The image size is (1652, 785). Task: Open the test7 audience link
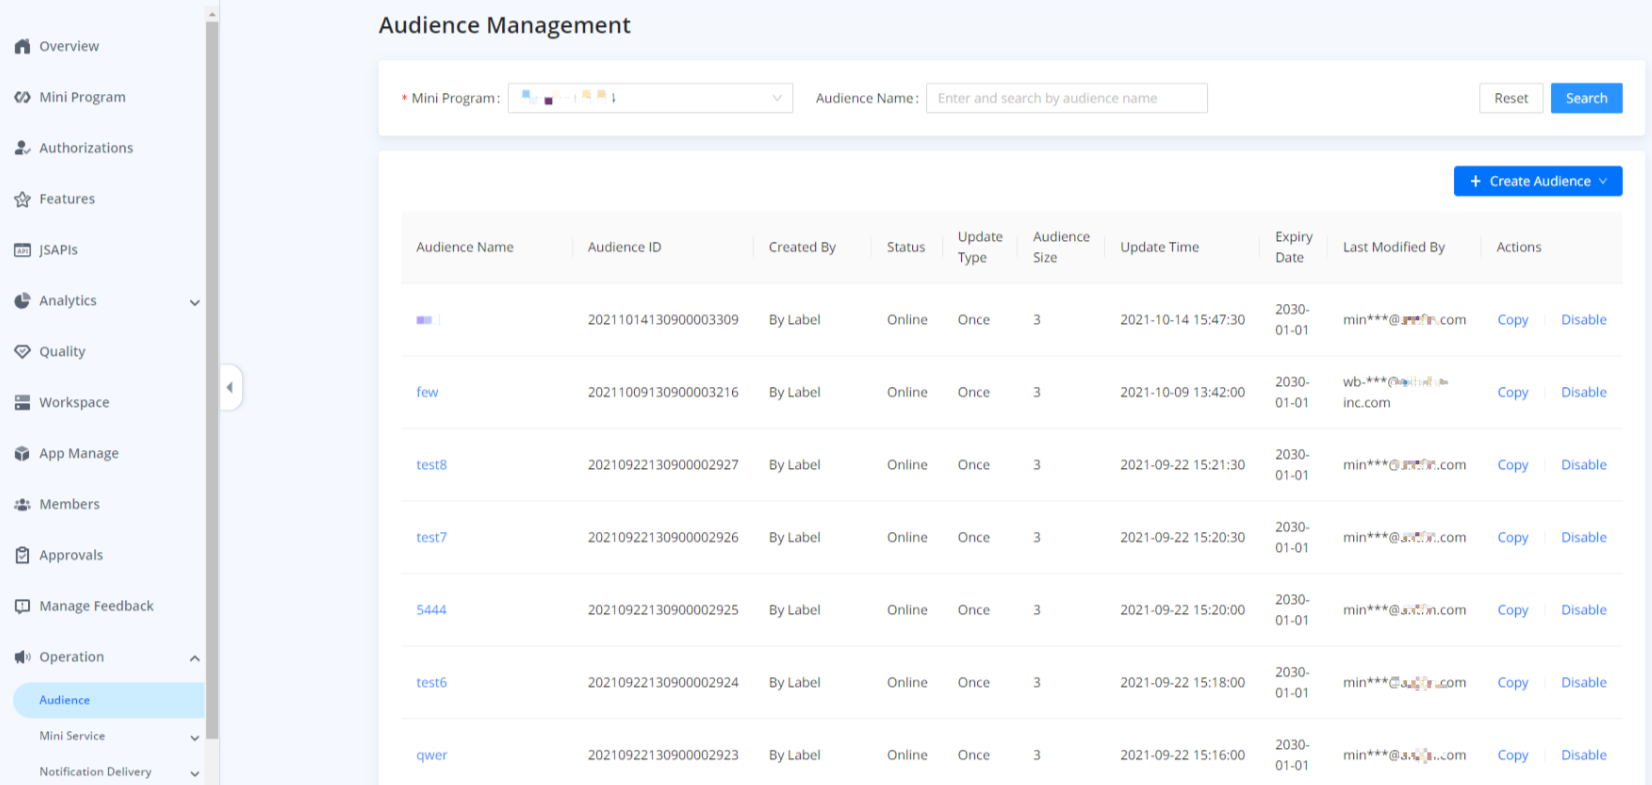[x=431, y=537]
